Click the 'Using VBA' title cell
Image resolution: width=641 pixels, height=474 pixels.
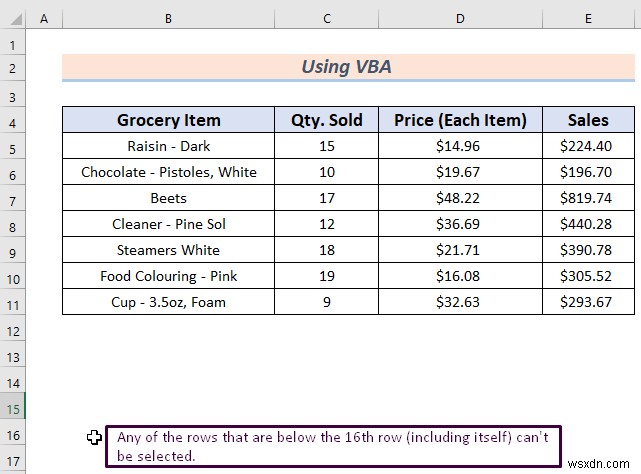[348, 67]
